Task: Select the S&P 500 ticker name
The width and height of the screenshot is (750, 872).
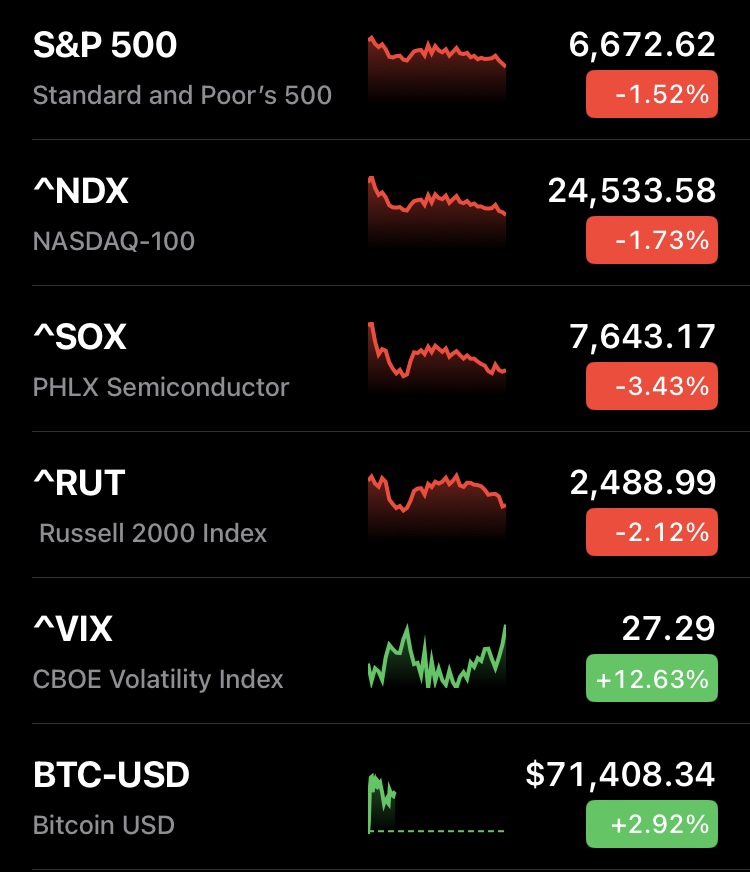Action: [105, 45]
